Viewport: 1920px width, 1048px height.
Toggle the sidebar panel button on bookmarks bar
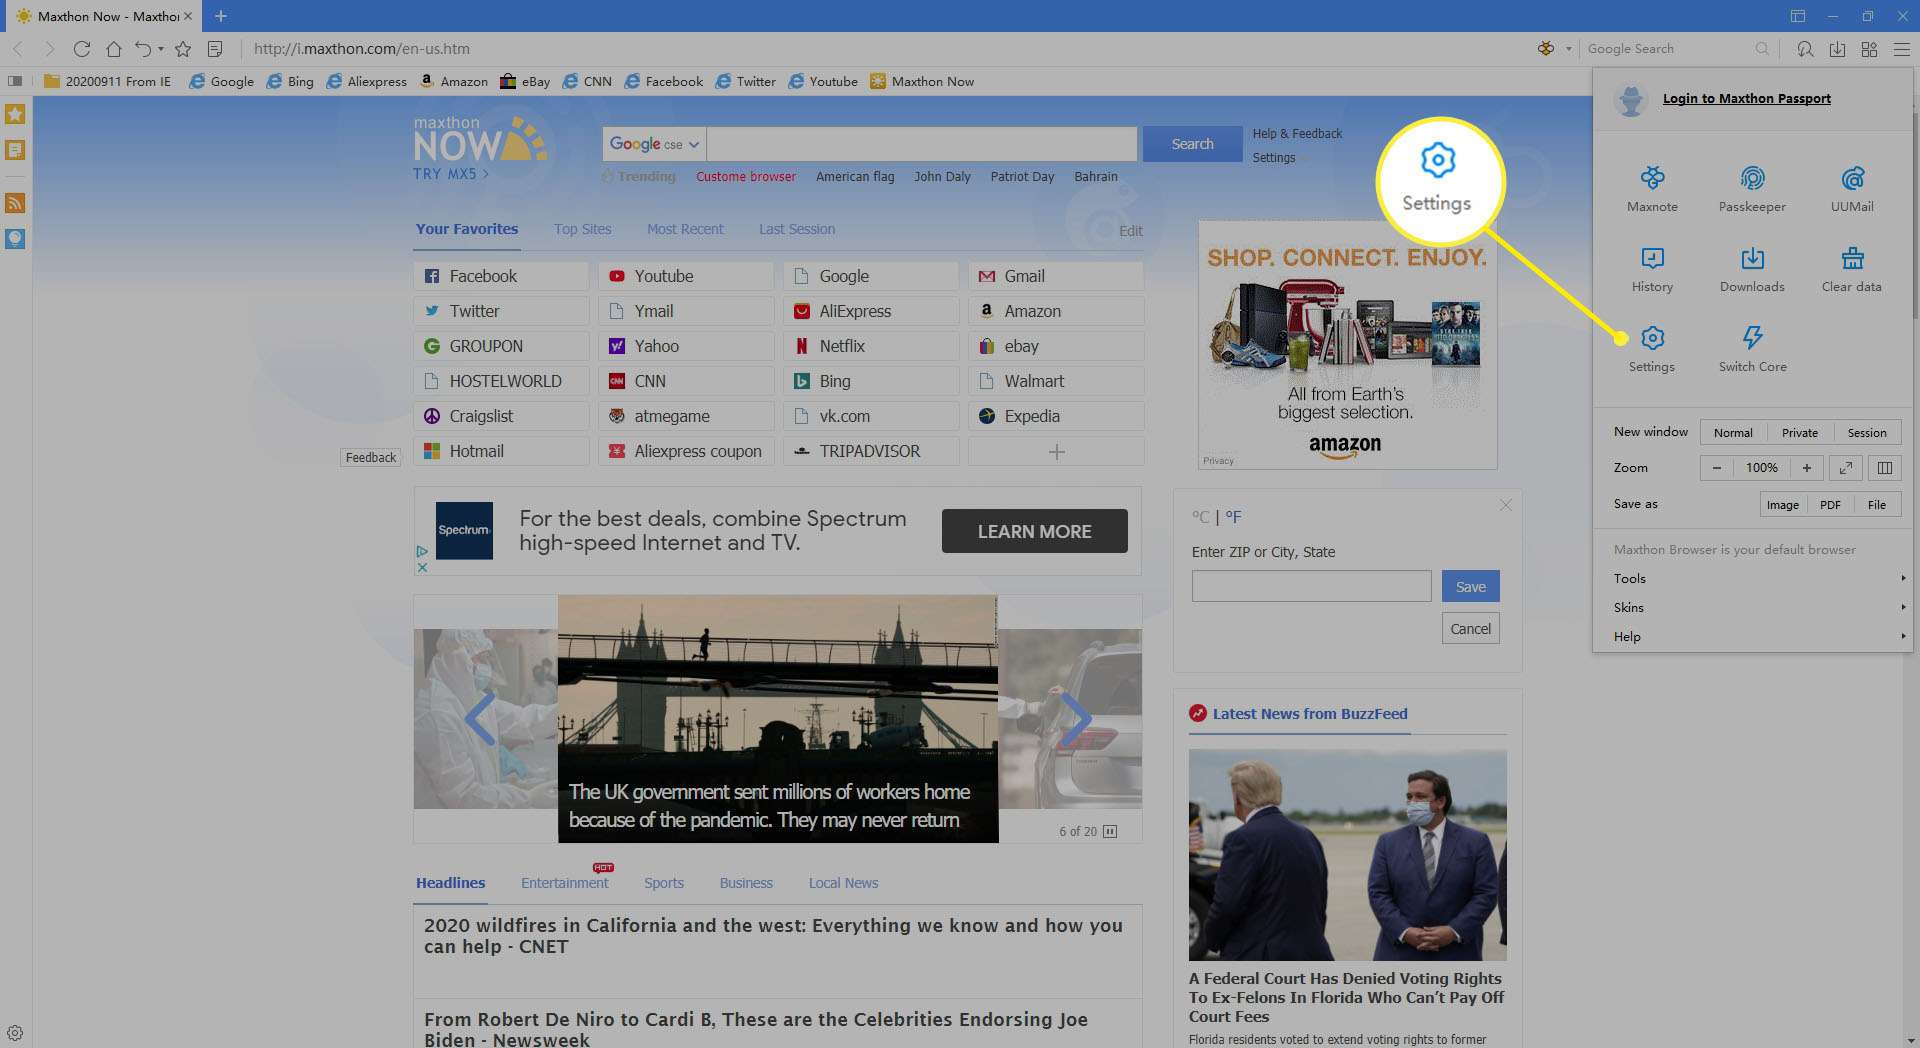pos(15,81)
